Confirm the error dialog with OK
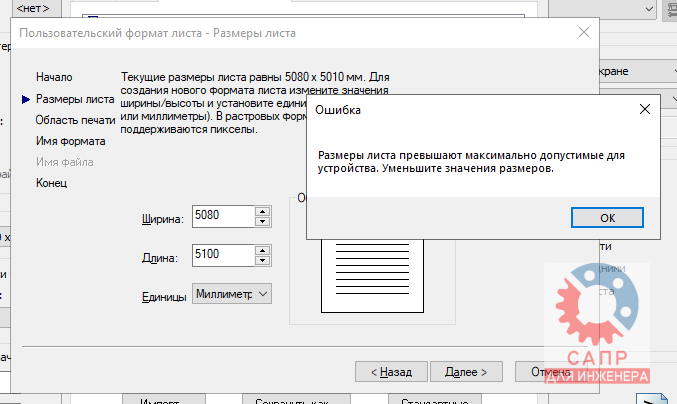The width and height of the screenshot is (677, 404). coord(607,218)
